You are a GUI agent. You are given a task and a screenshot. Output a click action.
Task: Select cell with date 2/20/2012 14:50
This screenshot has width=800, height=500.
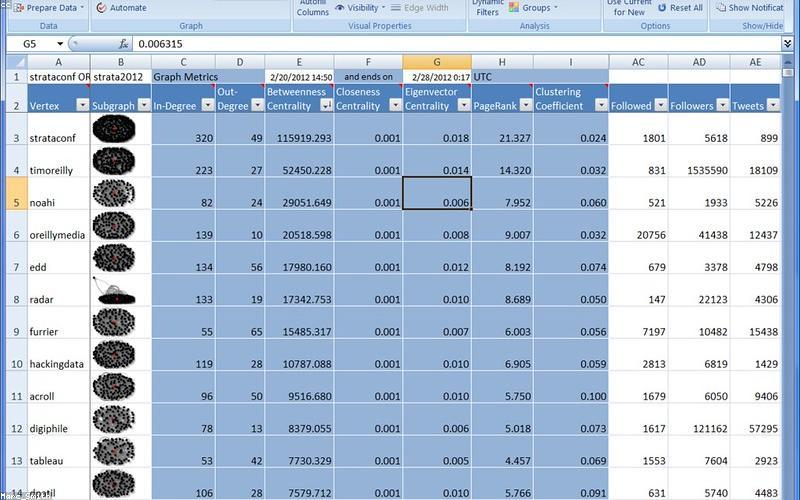(299, 77)
